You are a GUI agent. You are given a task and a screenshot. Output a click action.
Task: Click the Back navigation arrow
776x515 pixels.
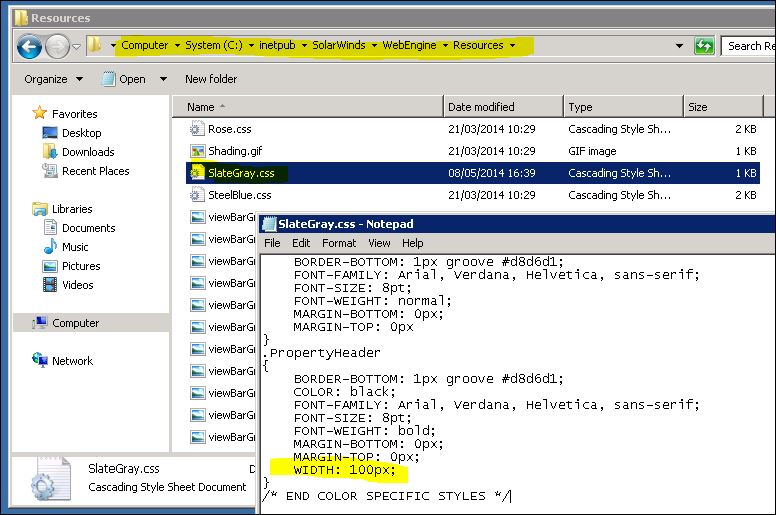[29, 47]
